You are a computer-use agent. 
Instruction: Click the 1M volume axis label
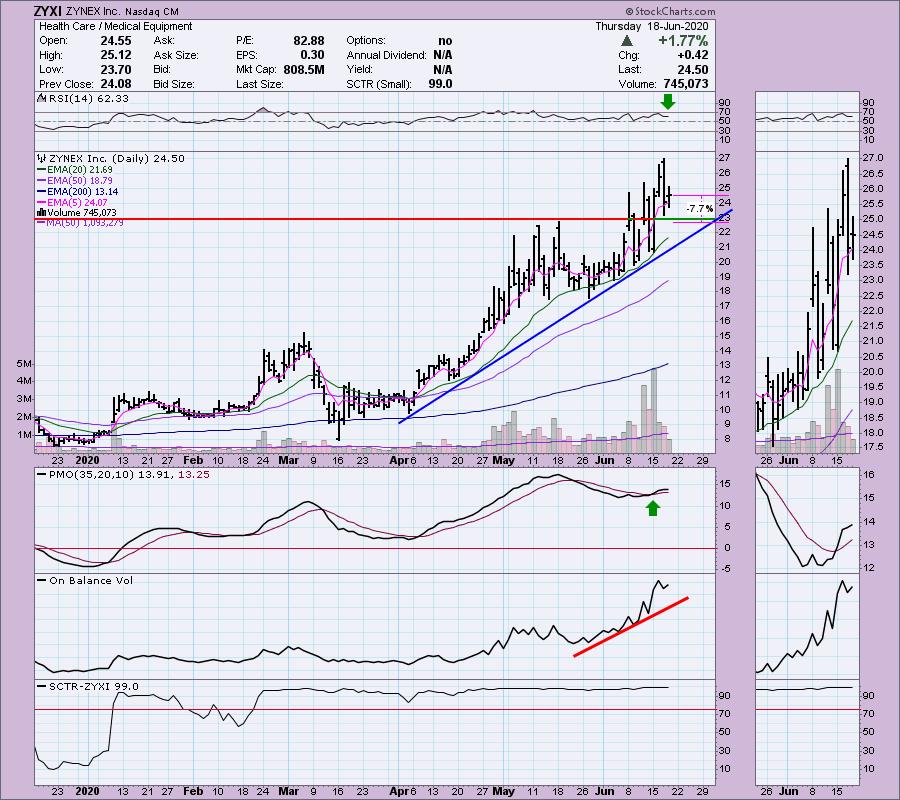24,434
